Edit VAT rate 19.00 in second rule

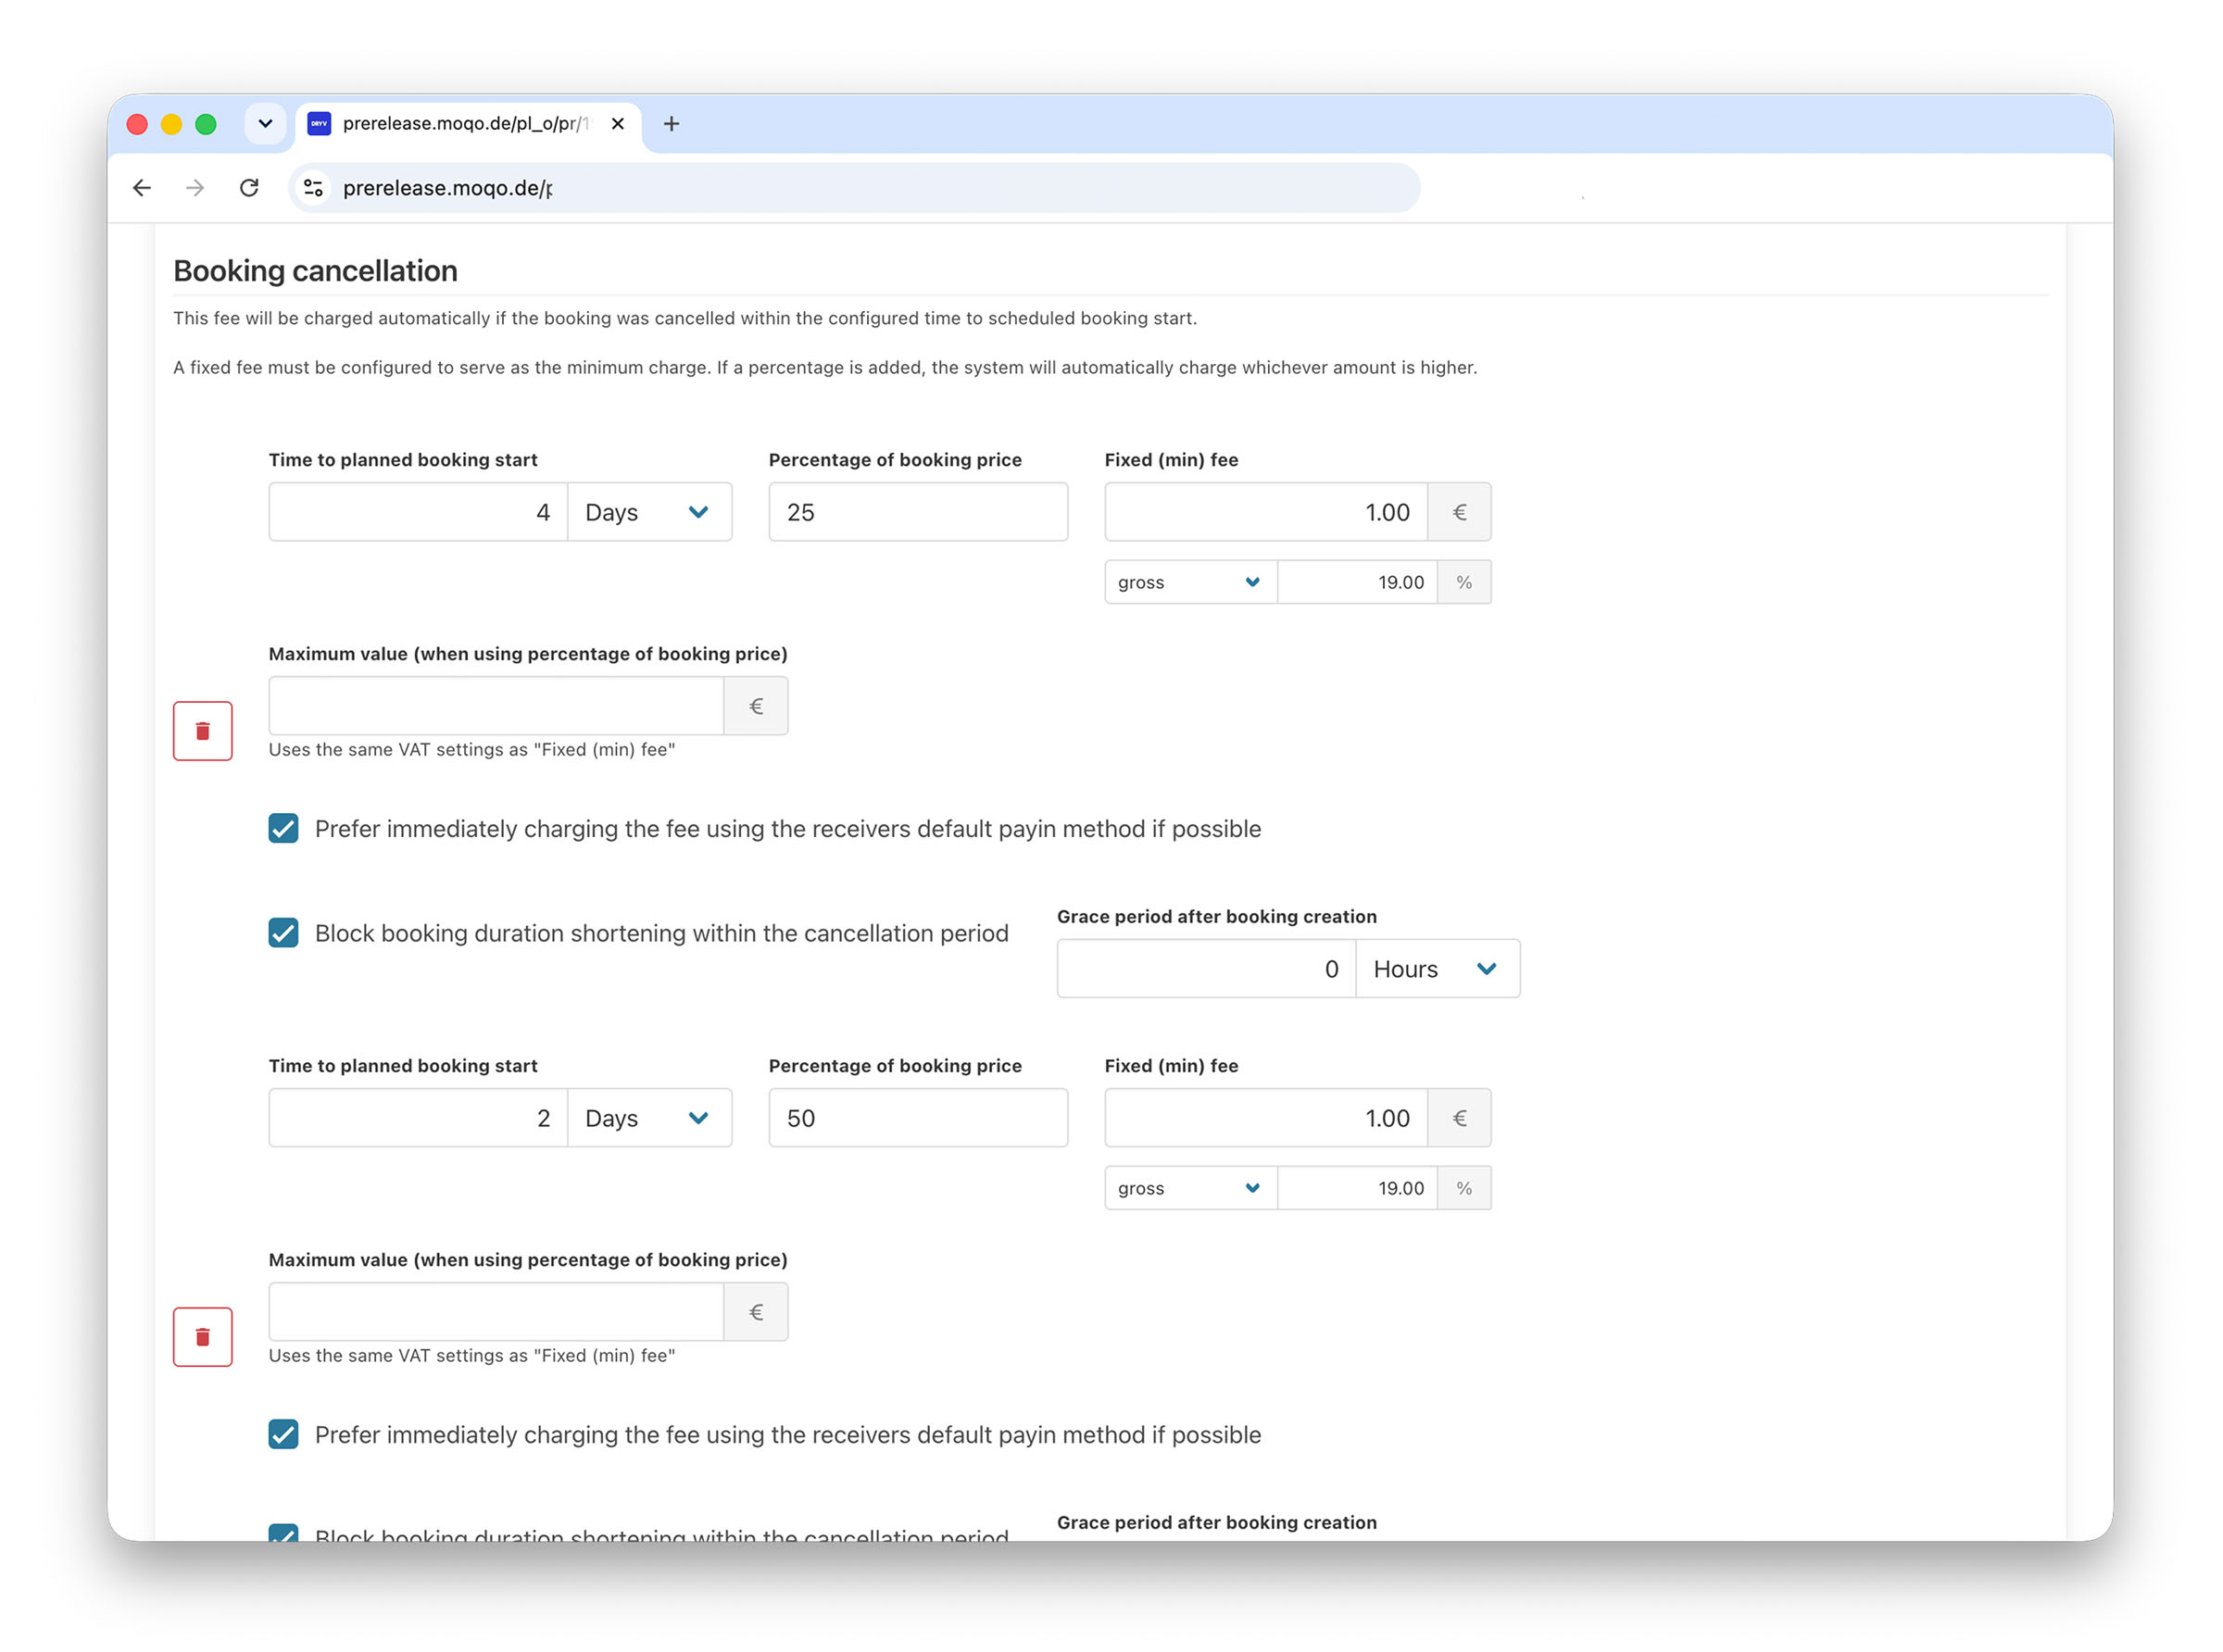(x=1357, y=1188)
